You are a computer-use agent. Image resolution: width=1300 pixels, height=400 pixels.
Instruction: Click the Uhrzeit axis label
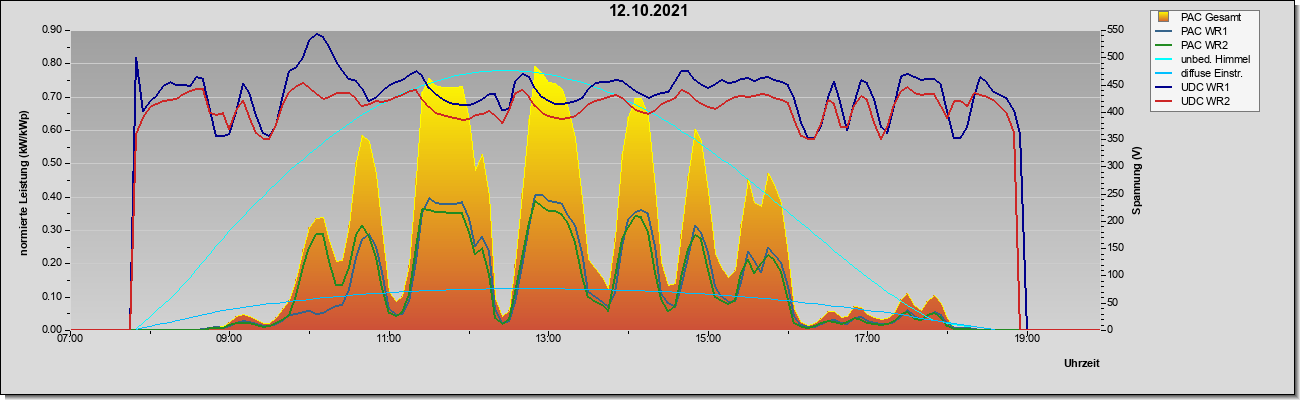pyautogui.click(x=1082, y=363)
